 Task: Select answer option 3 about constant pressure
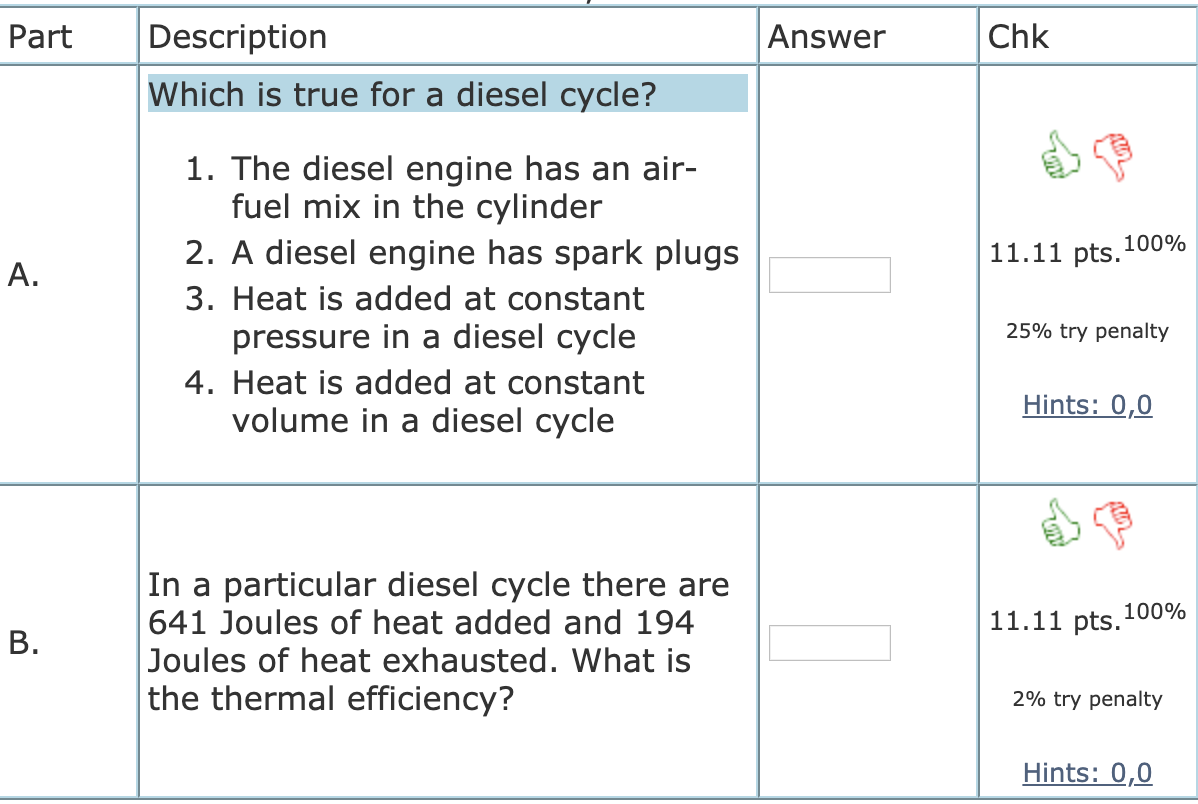point(435,317)
